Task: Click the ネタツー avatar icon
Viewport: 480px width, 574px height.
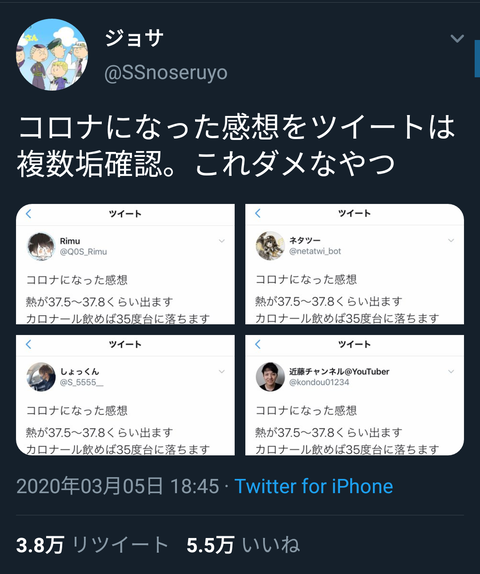Action: tap(270, 246)
